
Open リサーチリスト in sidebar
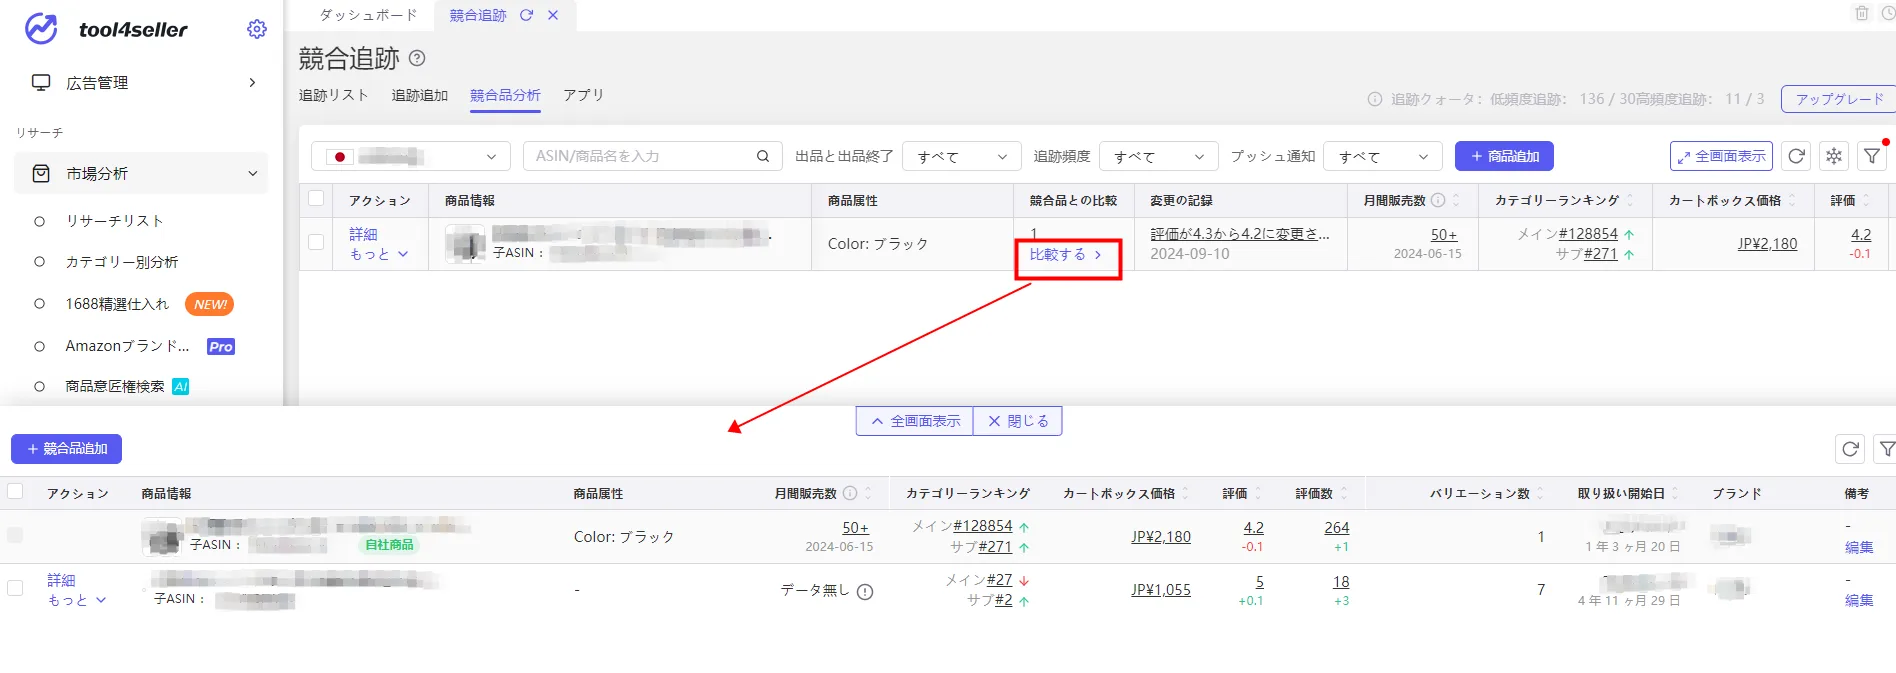click(x=114, y=221)
